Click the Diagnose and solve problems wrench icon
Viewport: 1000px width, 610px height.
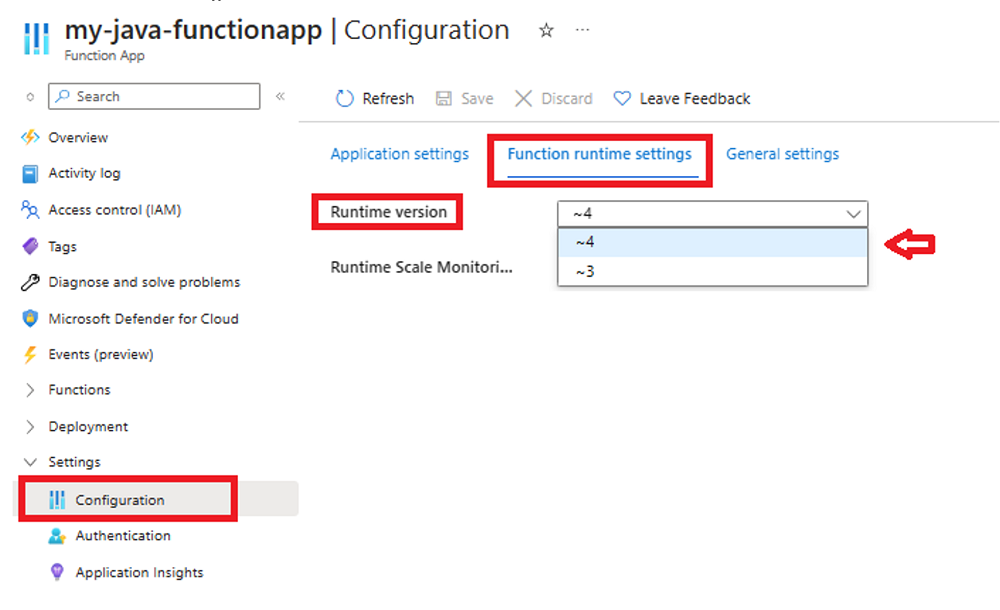[30, 282]
